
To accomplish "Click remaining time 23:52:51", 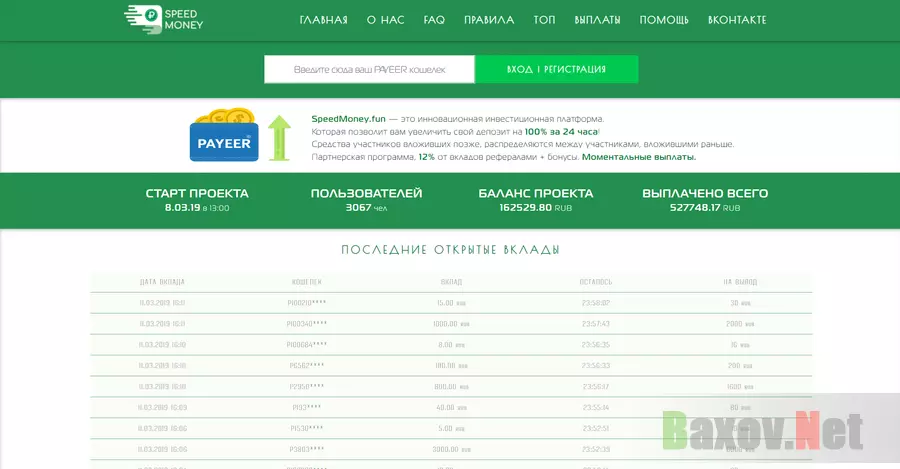I will [x=596, y=428].
